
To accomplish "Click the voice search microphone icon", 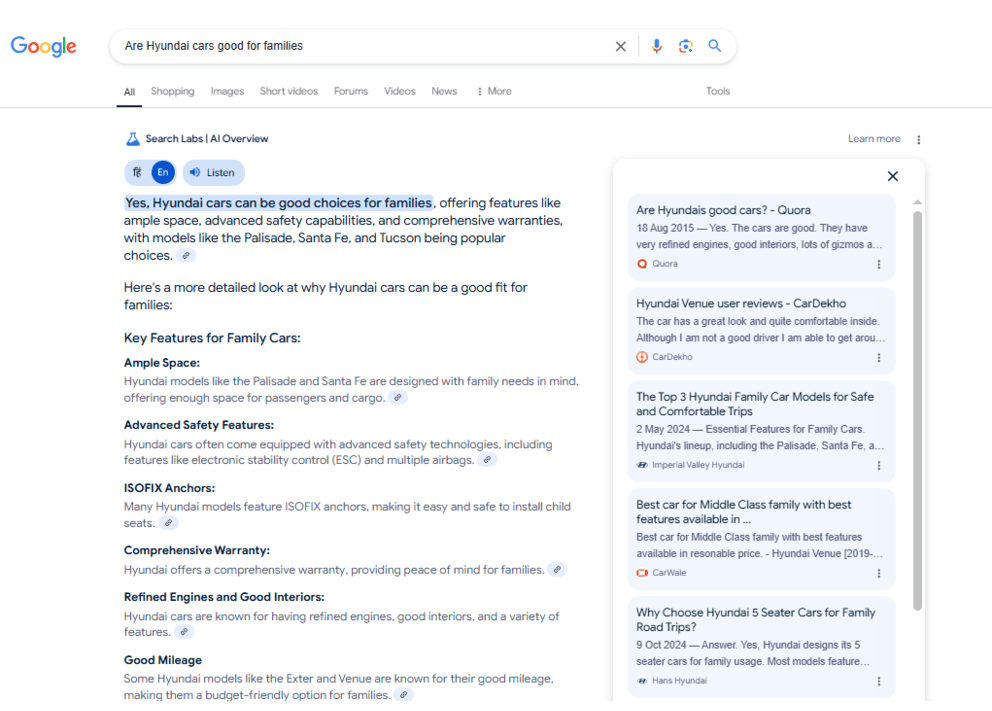I will (x=656, y=46).
